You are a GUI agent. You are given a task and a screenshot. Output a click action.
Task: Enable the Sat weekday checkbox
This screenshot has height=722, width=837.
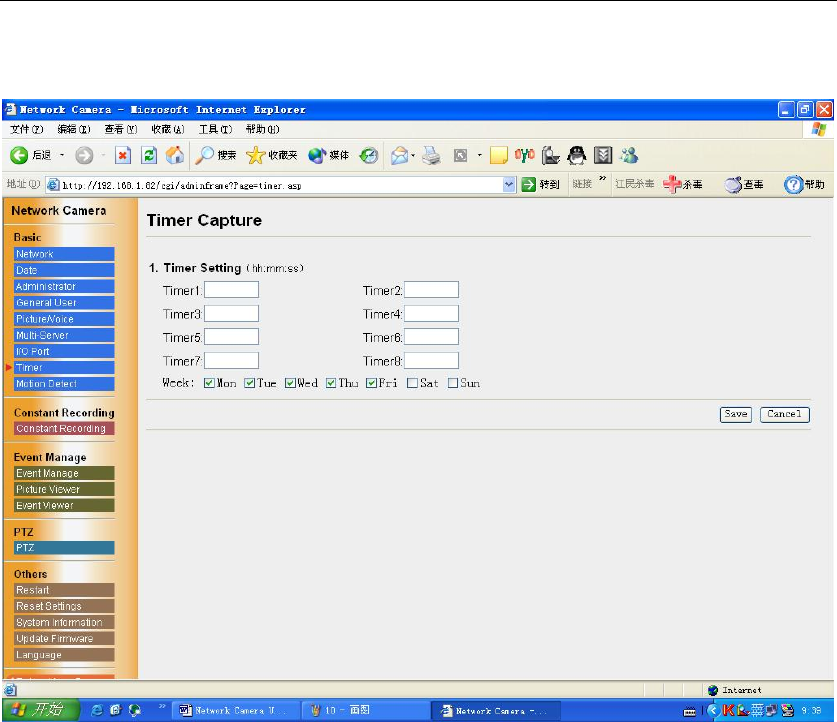pyautogui.click(x=412, y=383)
